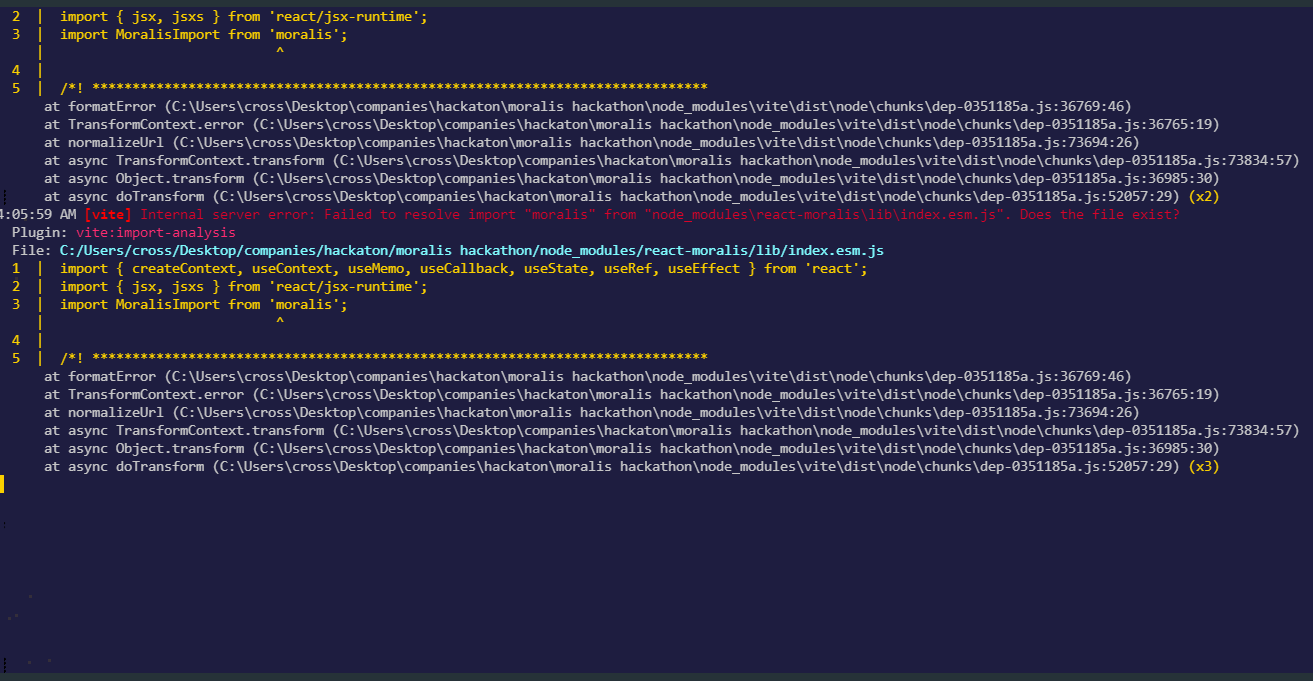Image resolution: width=1313 pixels, height=681 pixels.
Task: Click the 4:05:59 AM timestamp
Action: (40, 214)
